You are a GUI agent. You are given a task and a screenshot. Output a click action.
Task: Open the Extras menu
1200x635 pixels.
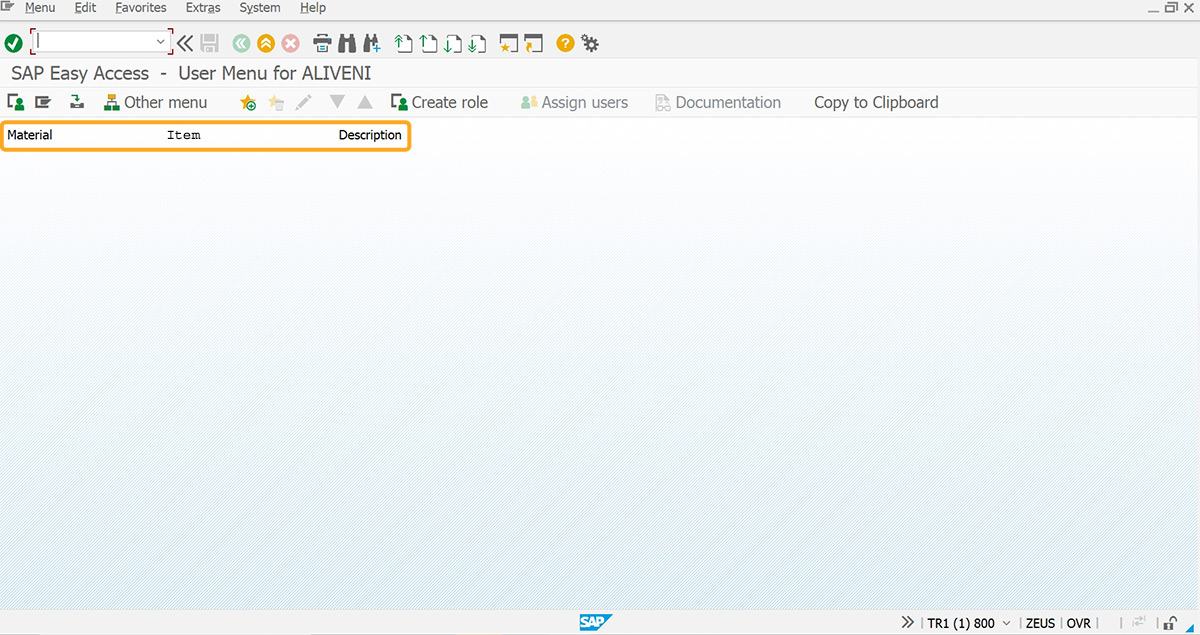pos(203,8)
